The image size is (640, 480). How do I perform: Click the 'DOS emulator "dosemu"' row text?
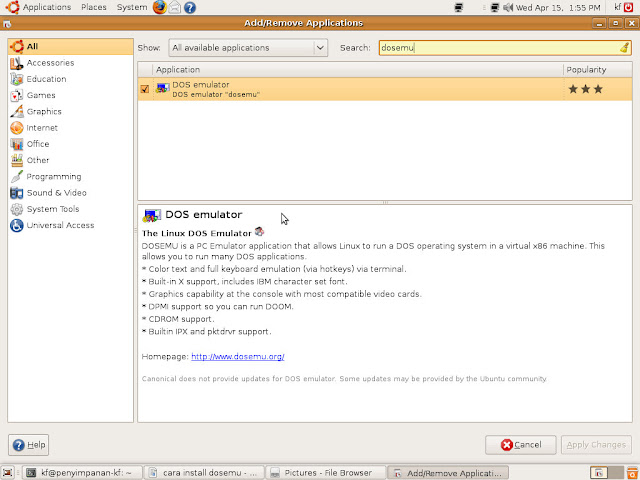click(216, 94)
